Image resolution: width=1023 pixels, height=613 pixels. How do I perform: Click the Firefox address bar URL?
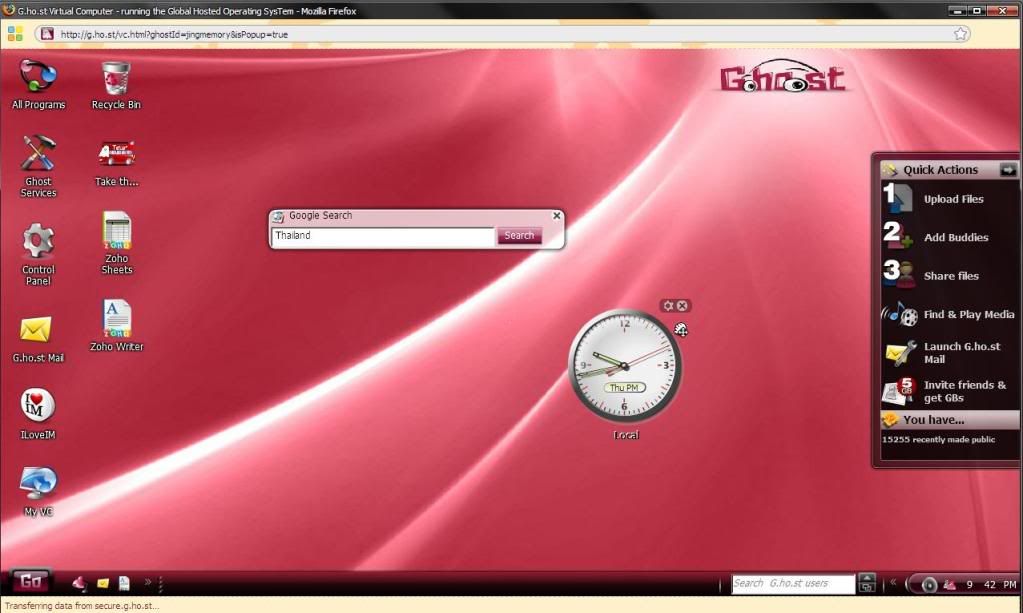click(174, 35)
